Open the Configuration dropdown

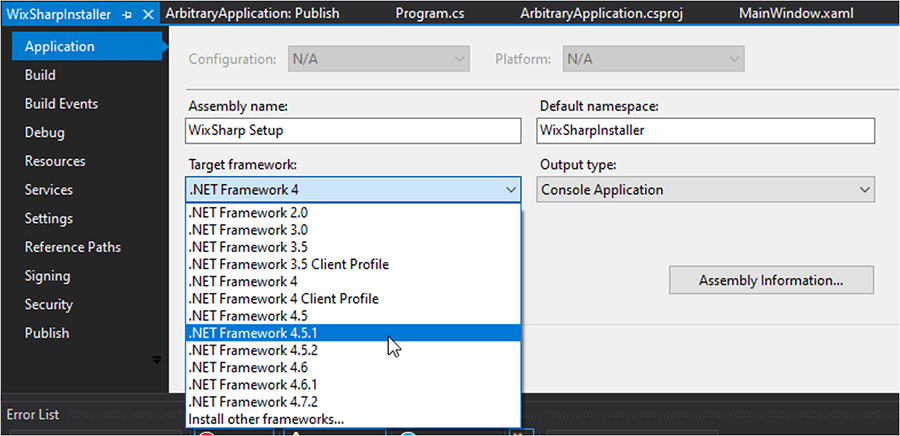(x=379, y=59)
